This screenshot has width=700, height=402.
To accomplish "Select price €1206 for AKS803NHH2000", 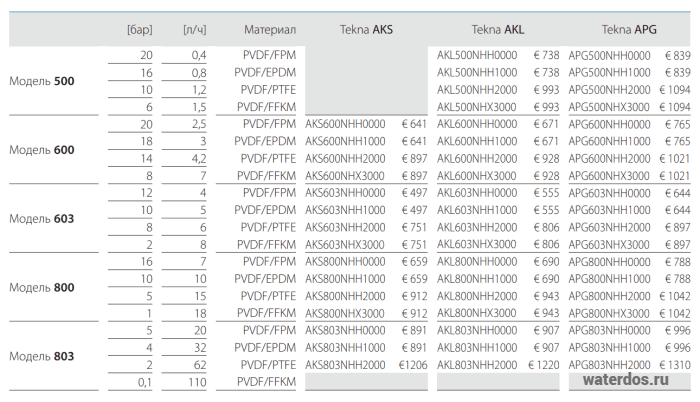I will pos(413,365).
